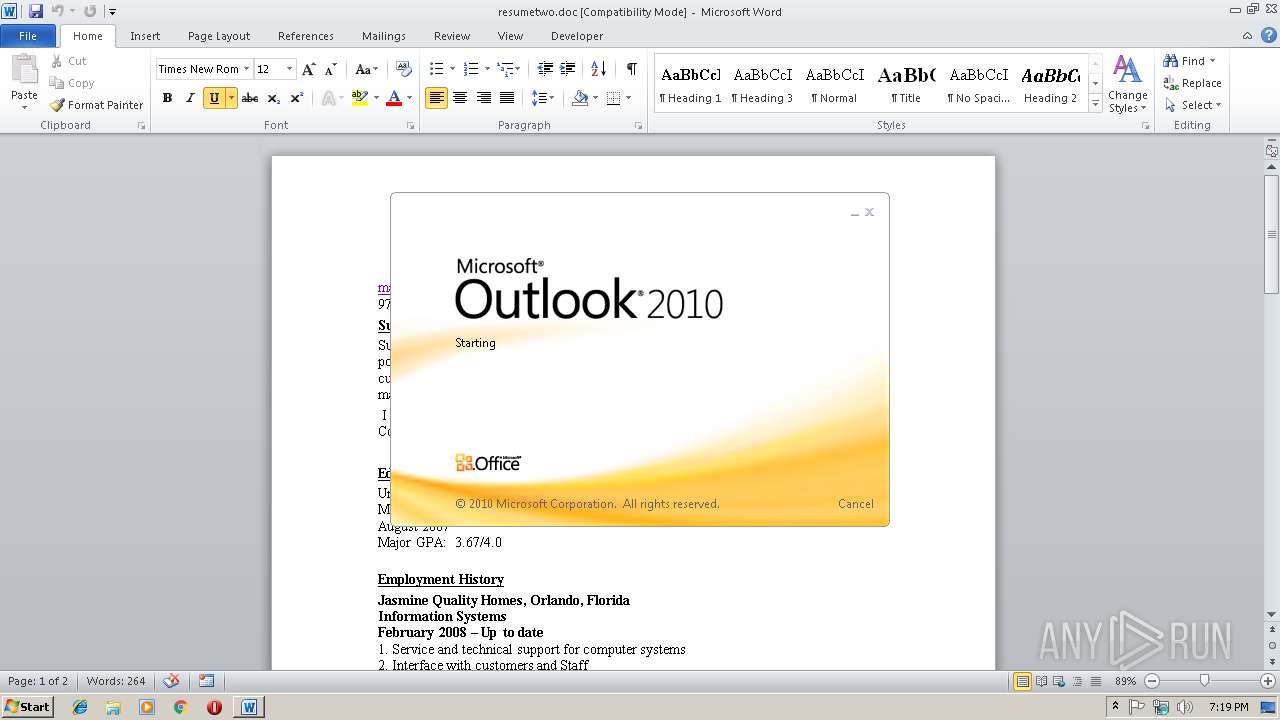Open the File tab
This screenshot has height=720, width=1280.
[28, 36]
